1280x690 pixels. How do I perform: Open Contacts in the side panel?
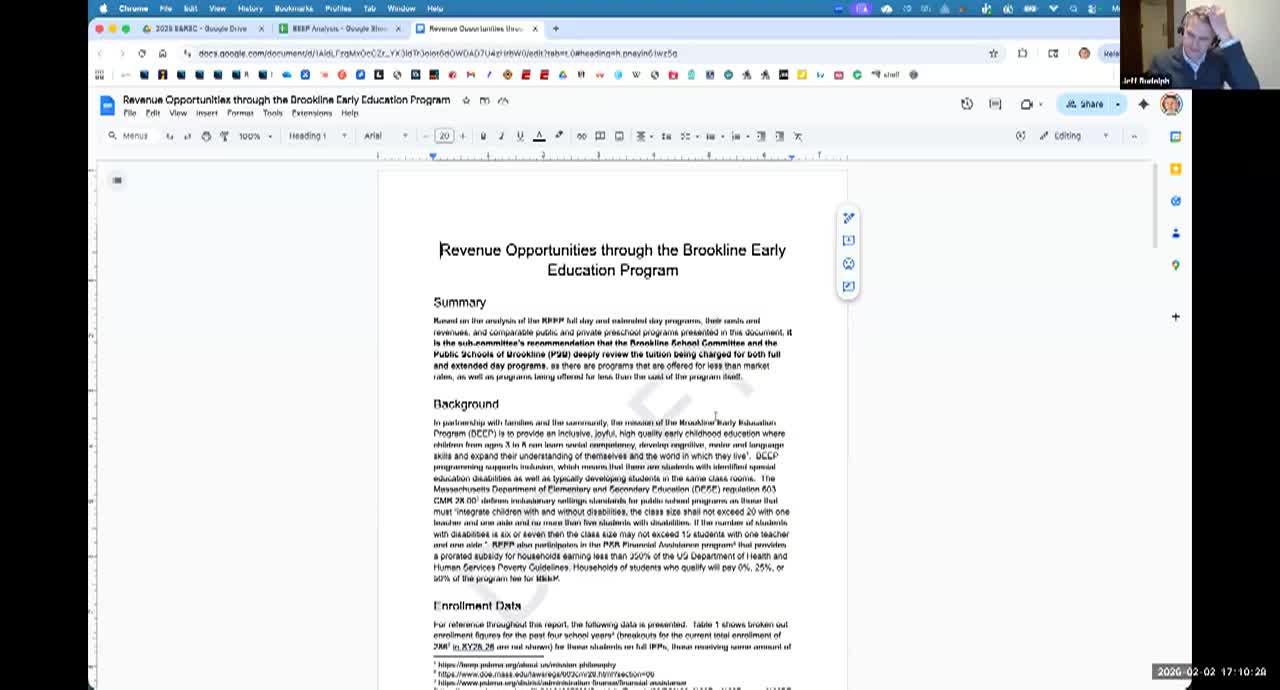point(1176,233)
